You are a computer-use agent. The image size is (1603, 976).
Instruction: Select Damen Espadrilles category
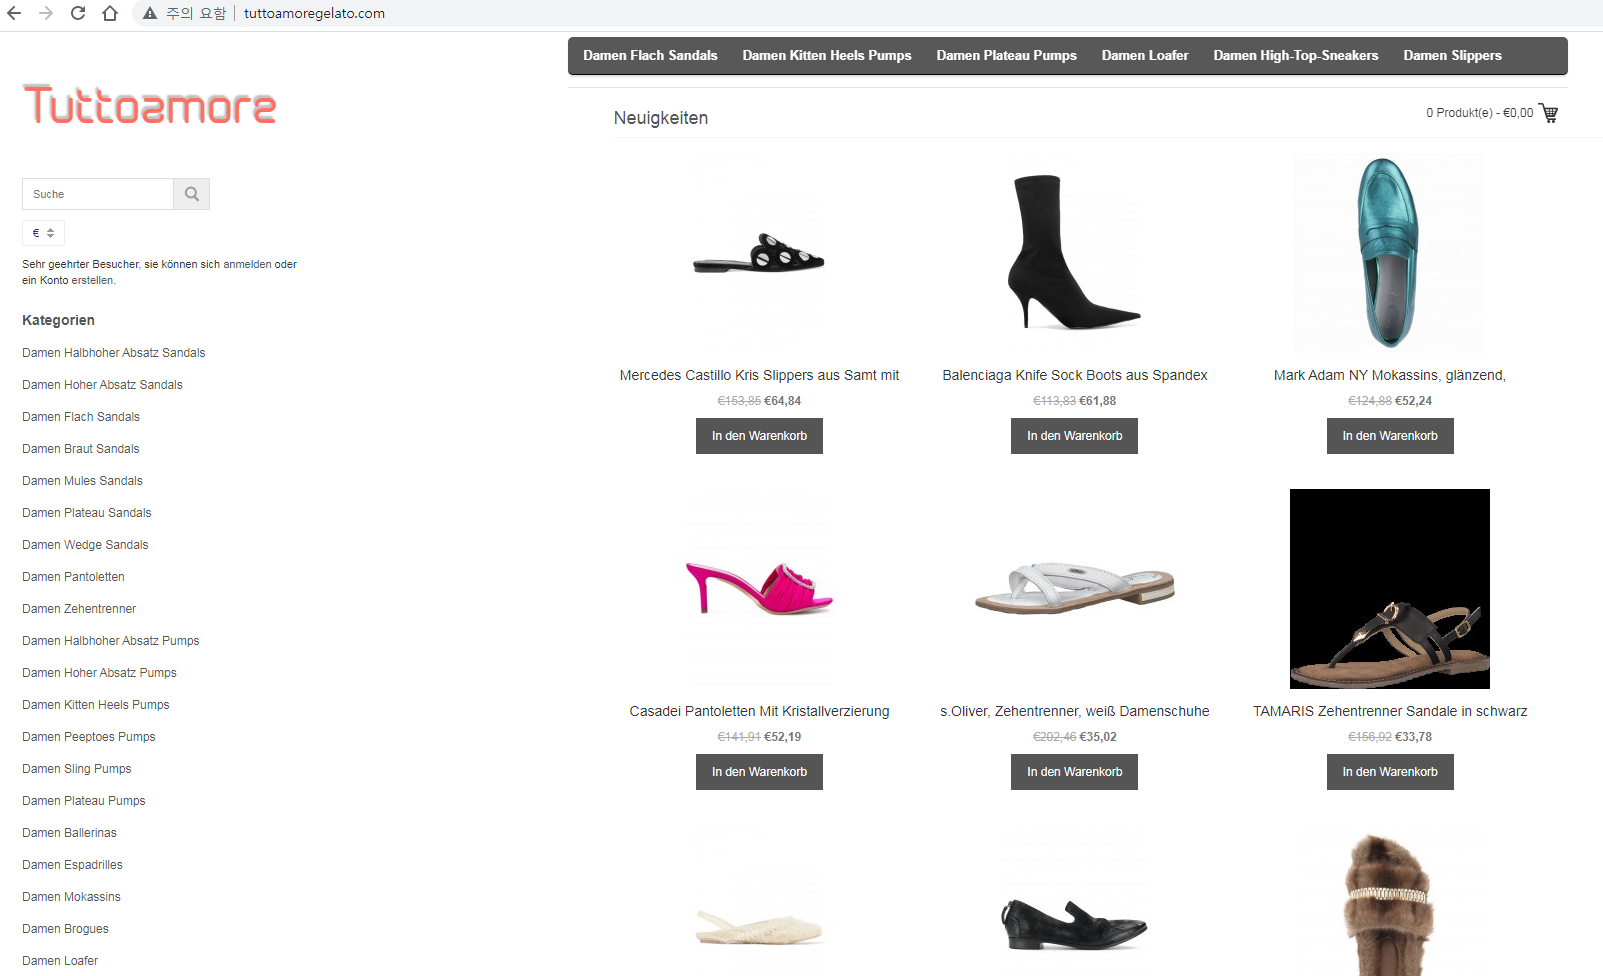click(72, 865)
